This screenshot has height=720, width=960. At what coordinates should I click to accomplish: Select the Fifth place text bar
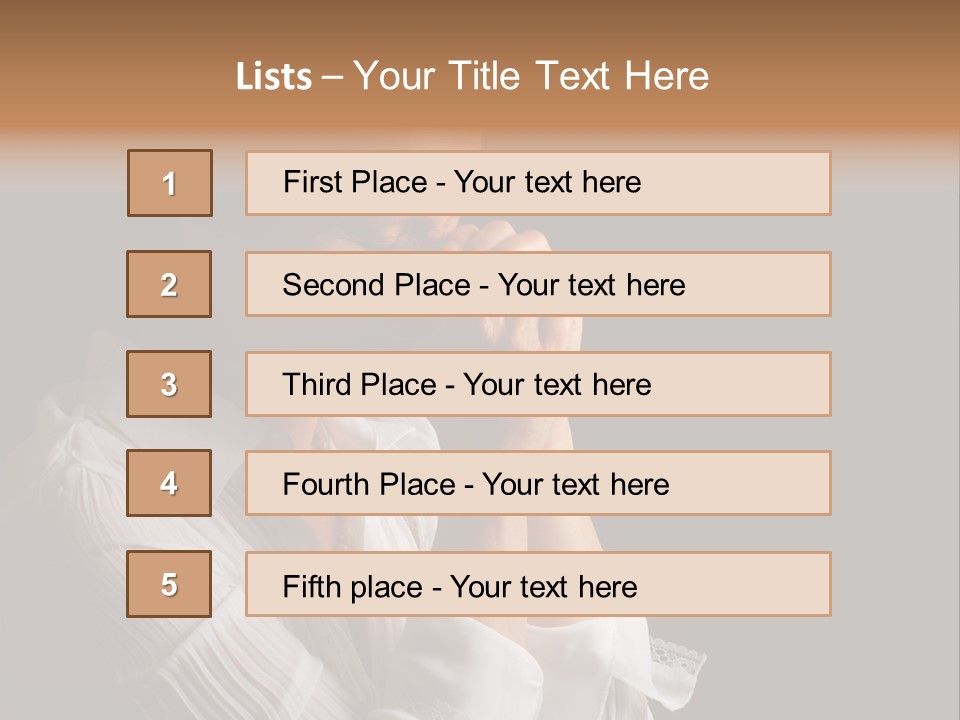pos(538,584)
